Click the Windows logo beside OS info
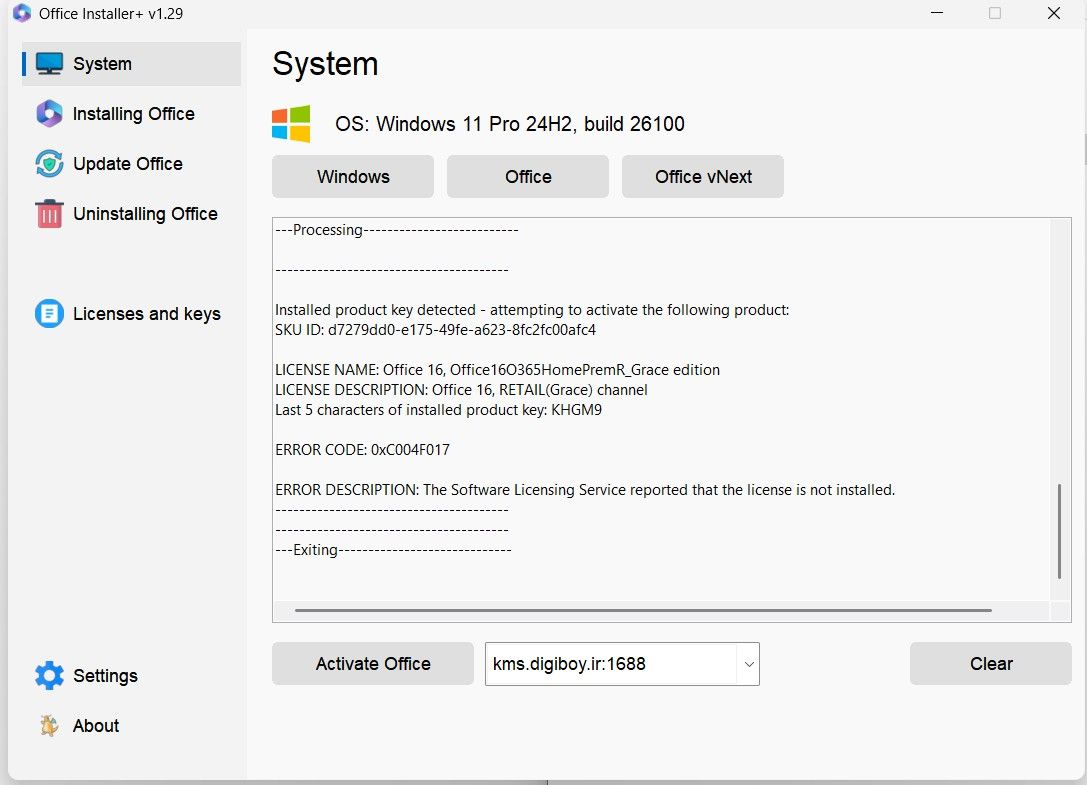This screenshot has height=785, width=1087. pyautogui.click(x=291, y=124)
